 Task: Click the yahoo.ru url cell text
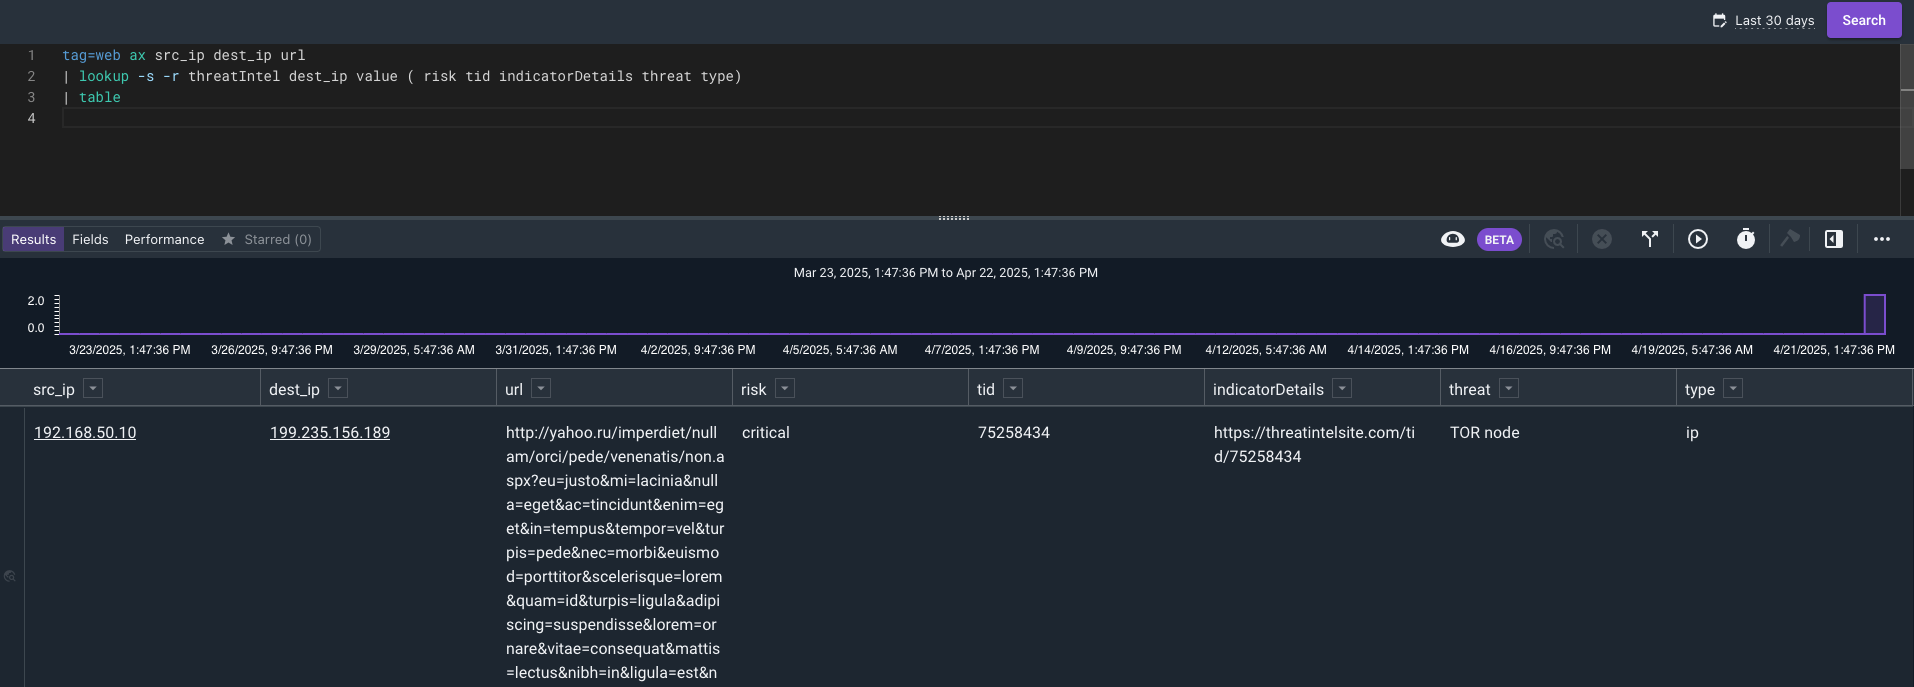point(615,552)
